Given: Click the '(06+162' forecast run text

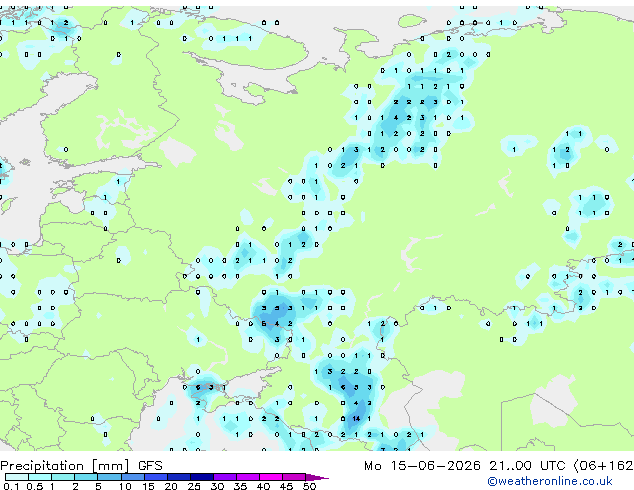Looking at the screenshot, I should pyautogui.click(x=603, y=466).
